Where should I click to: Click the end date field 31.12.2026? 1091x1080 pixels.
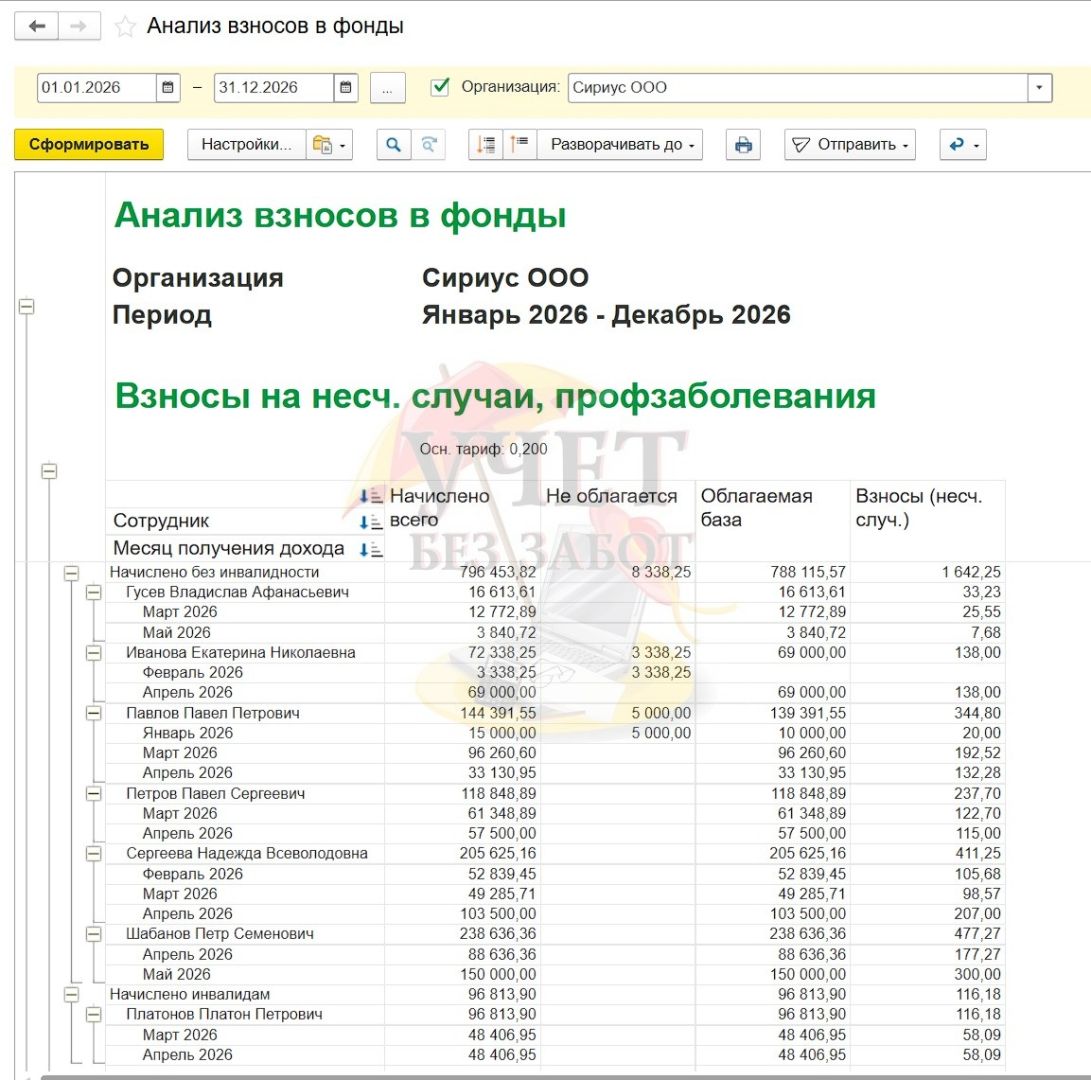tap(274, 88)
